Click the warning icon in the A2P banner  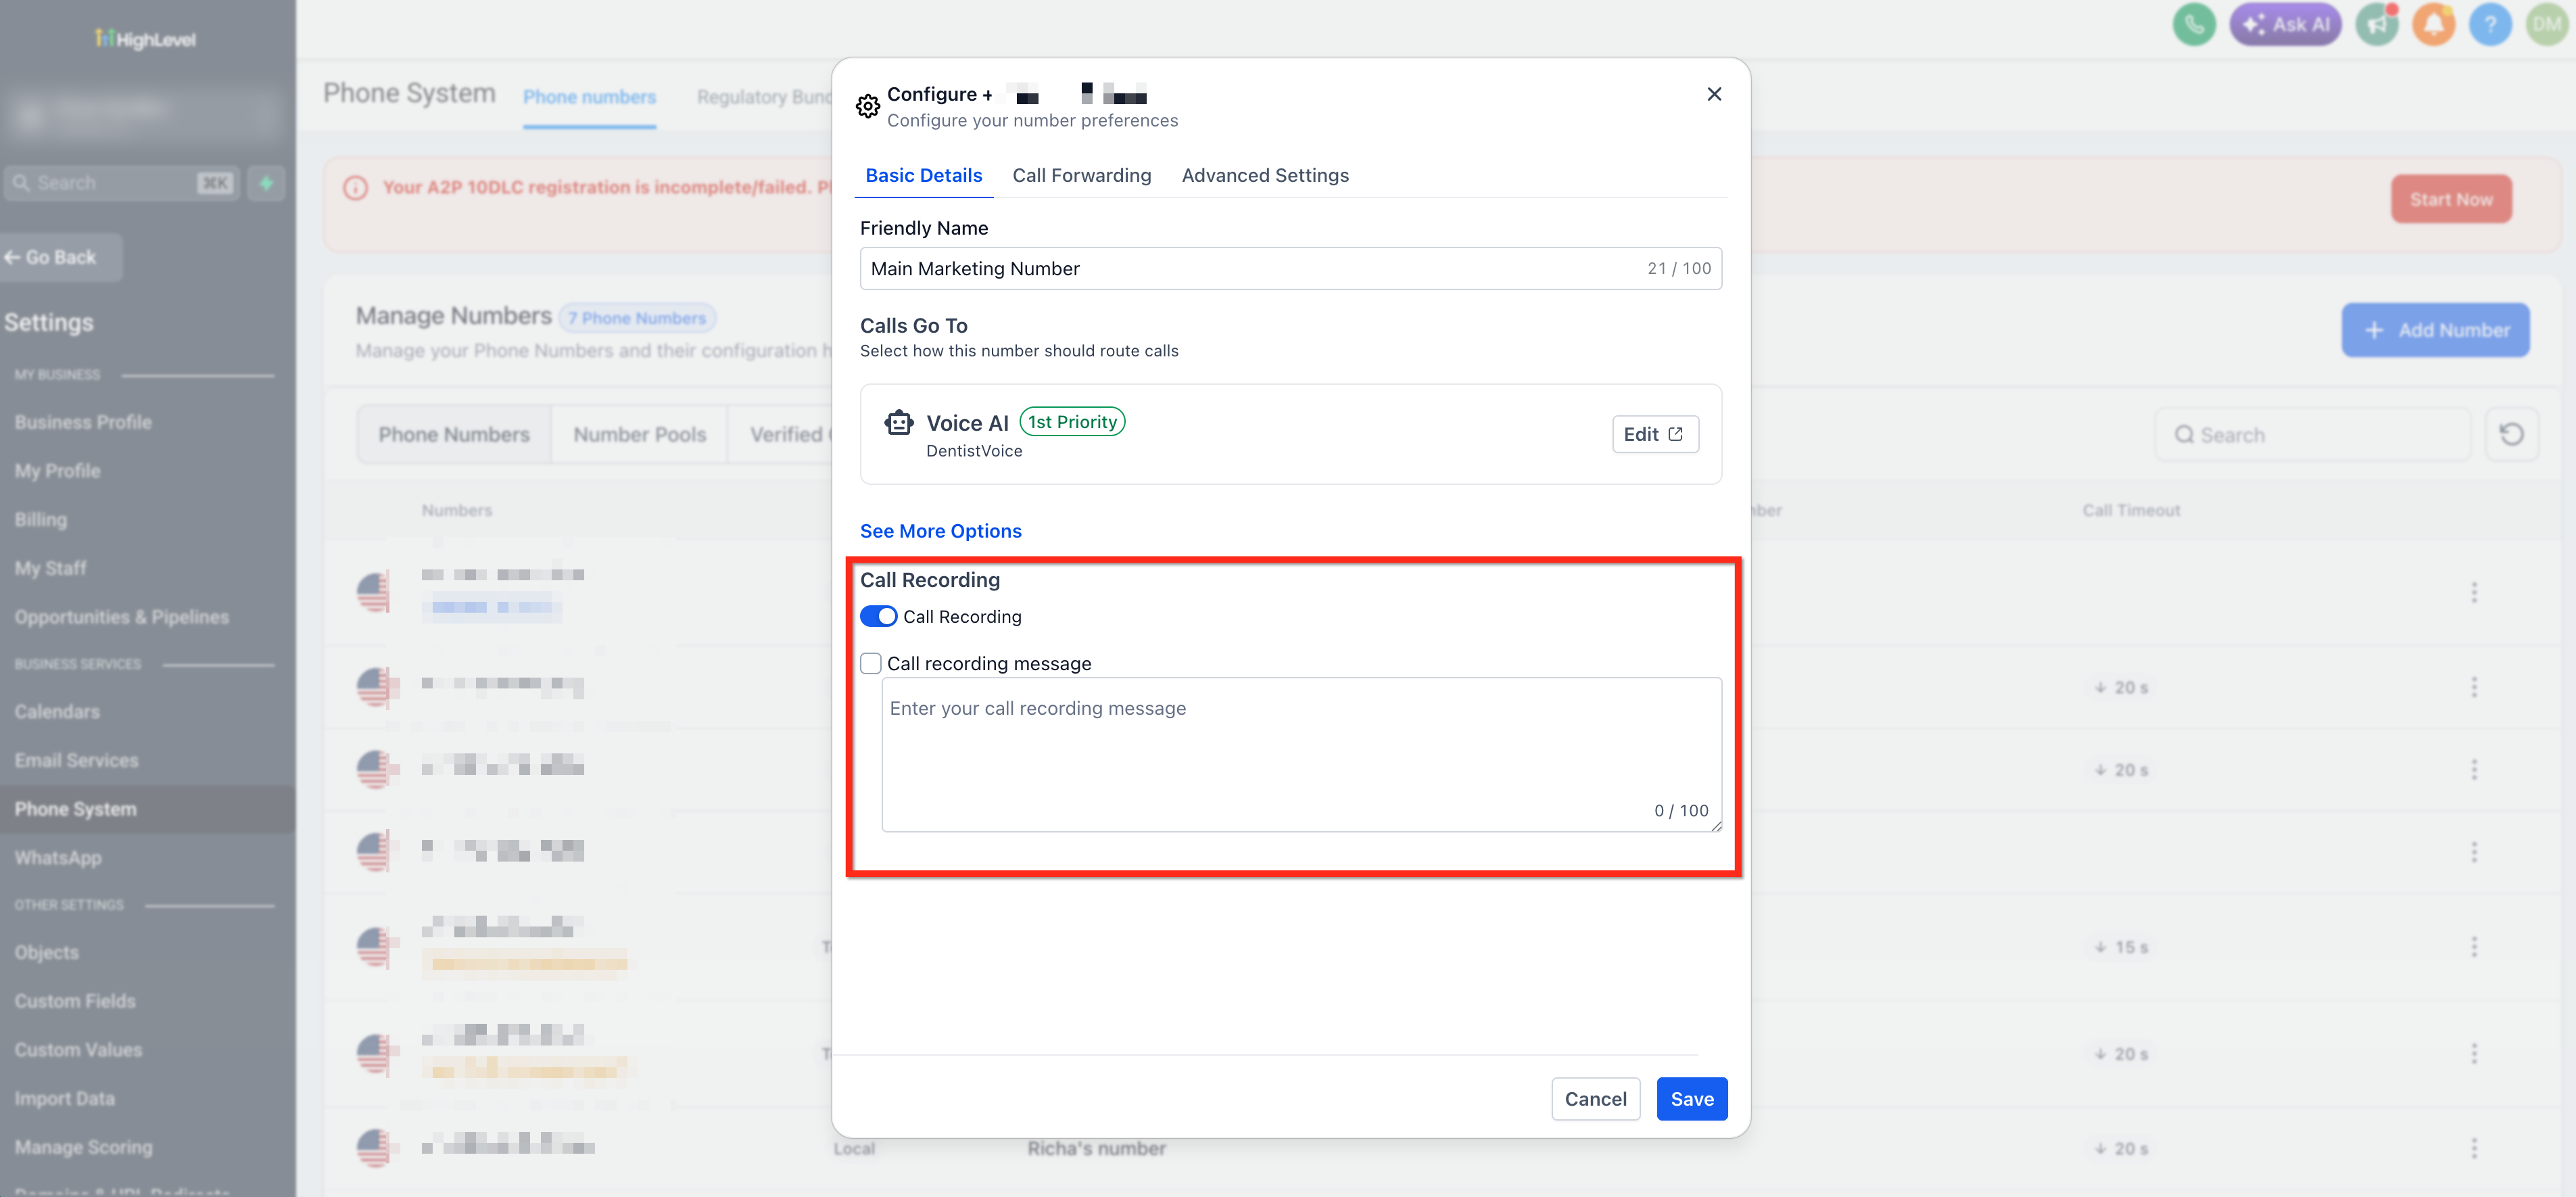pos(355,188)
